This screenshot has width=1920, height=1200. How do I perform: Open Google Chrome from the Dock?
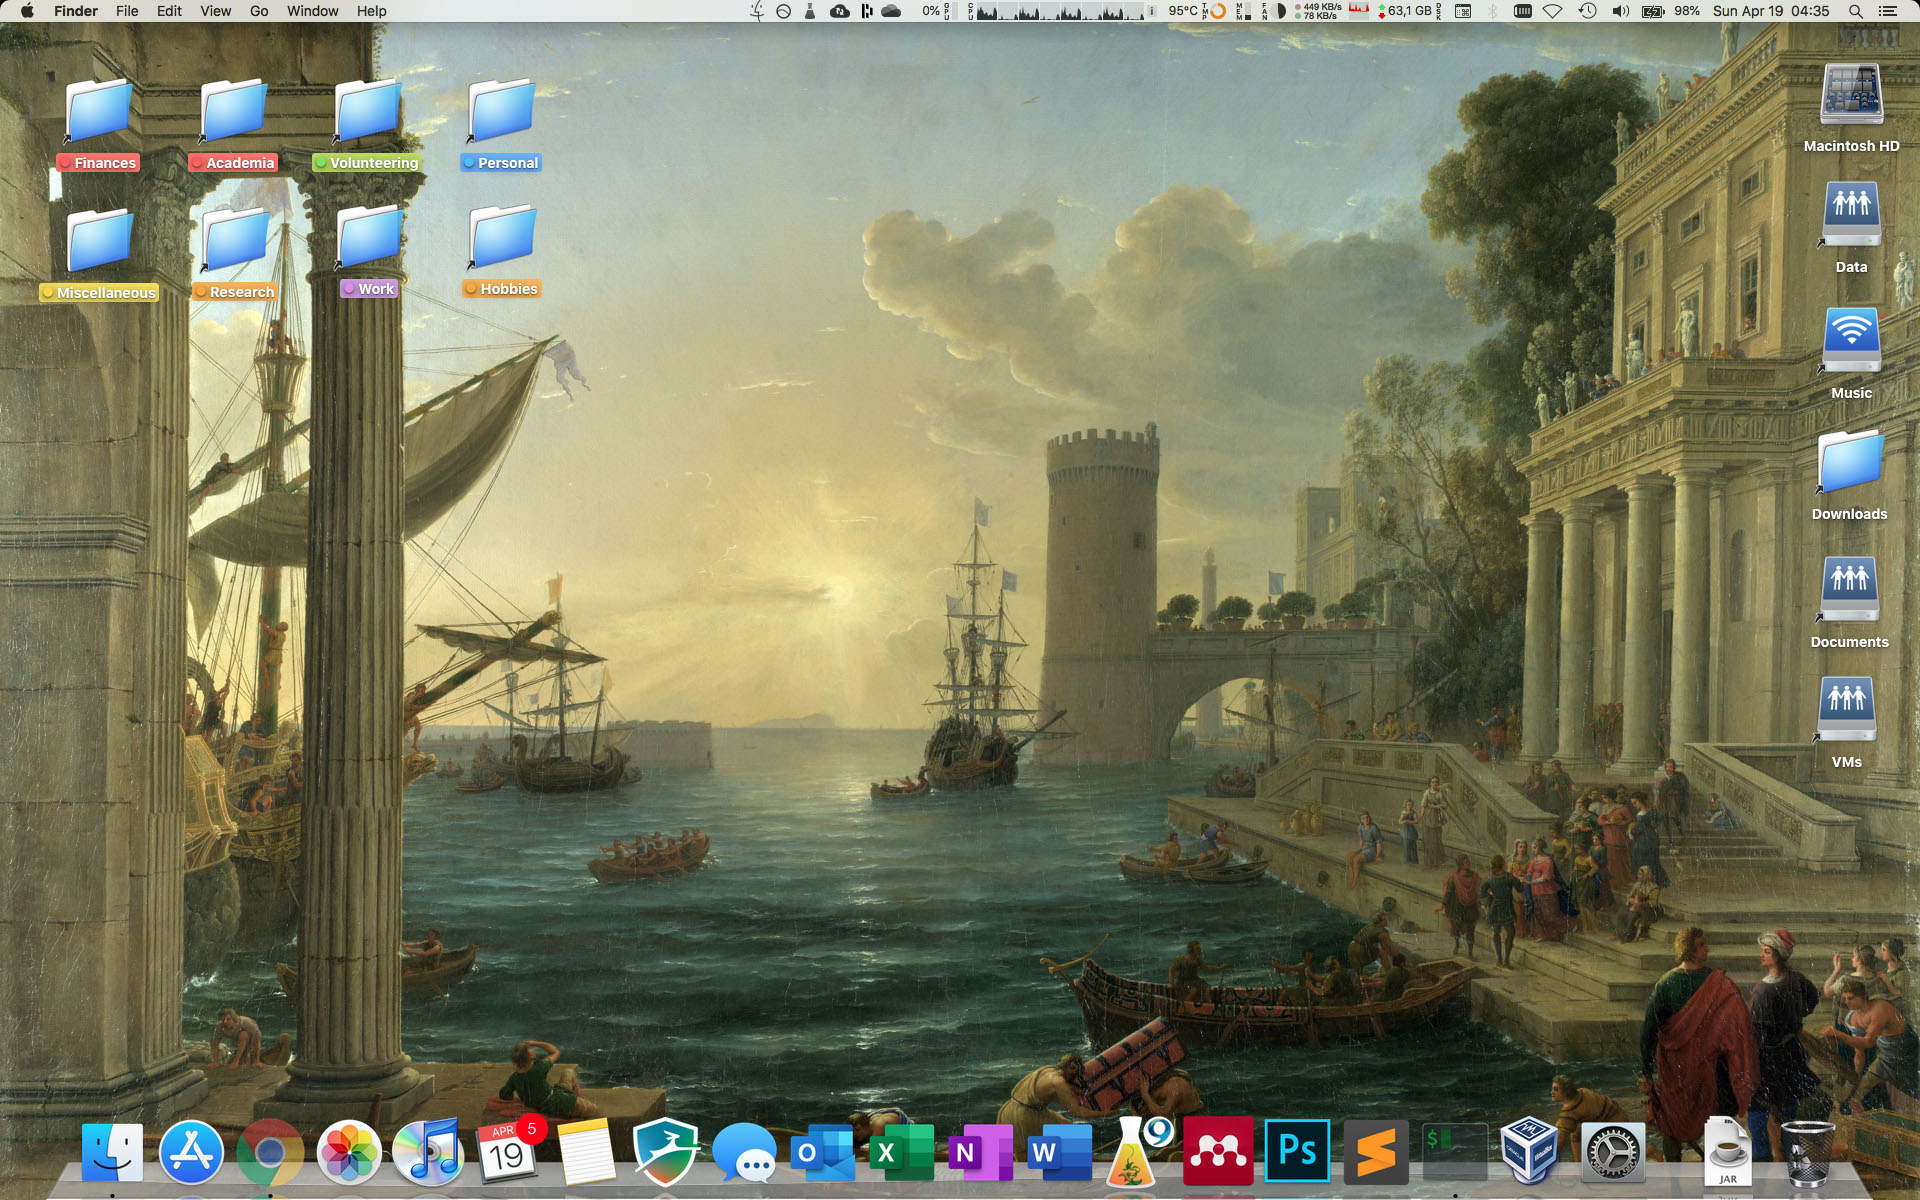269,1152
